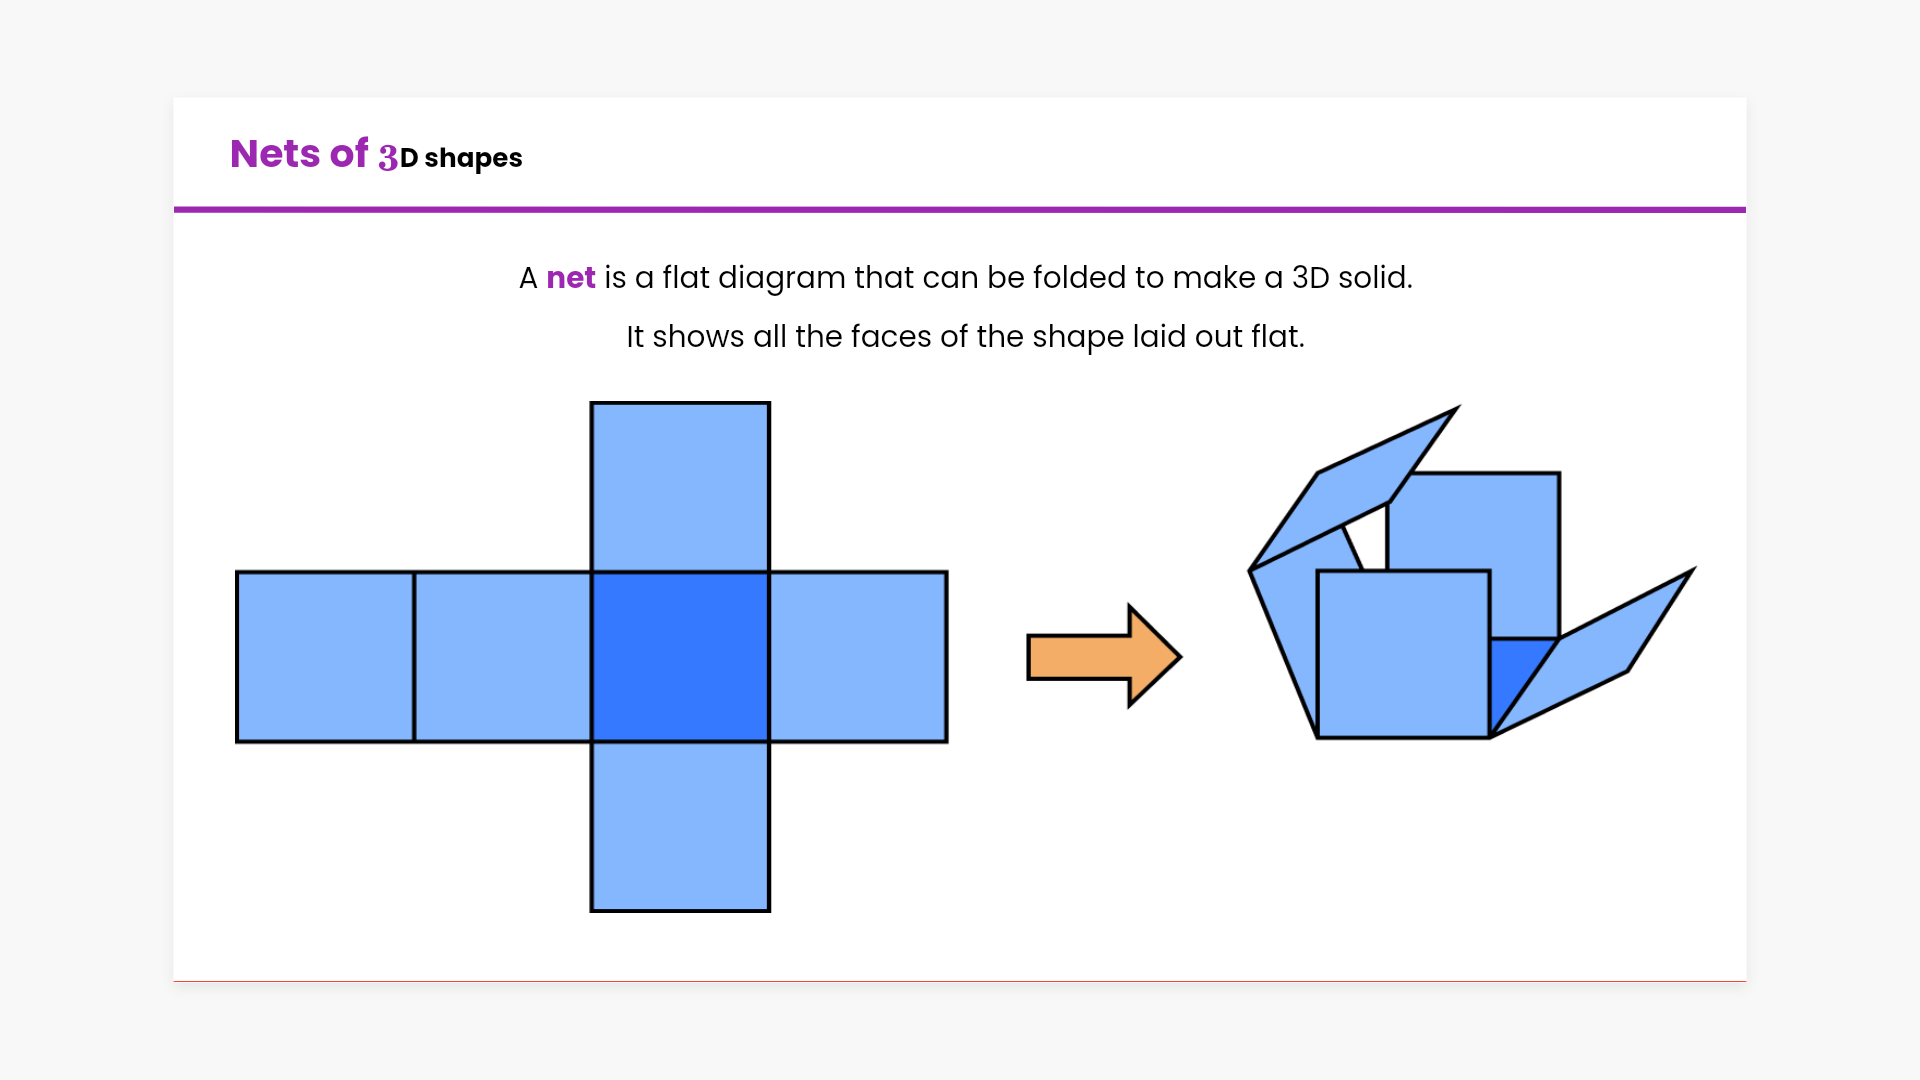Select the text "folded to make a 3D solid"
Screen dimensions: 1920x1080
[x=1222, y=277]
